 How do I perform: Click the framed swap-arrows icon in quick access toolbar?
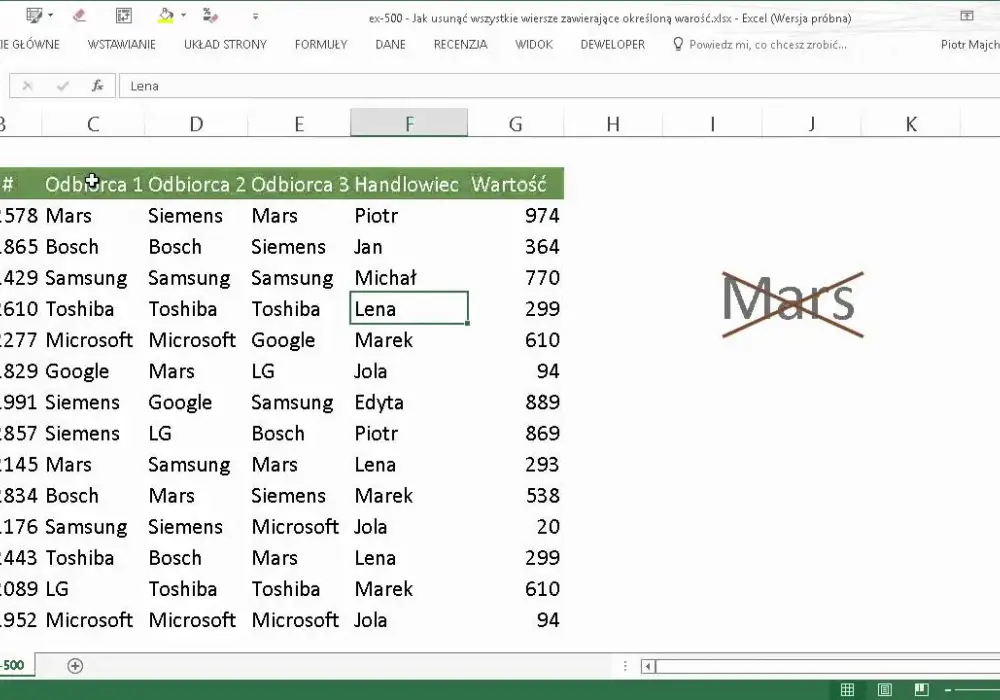124,15
